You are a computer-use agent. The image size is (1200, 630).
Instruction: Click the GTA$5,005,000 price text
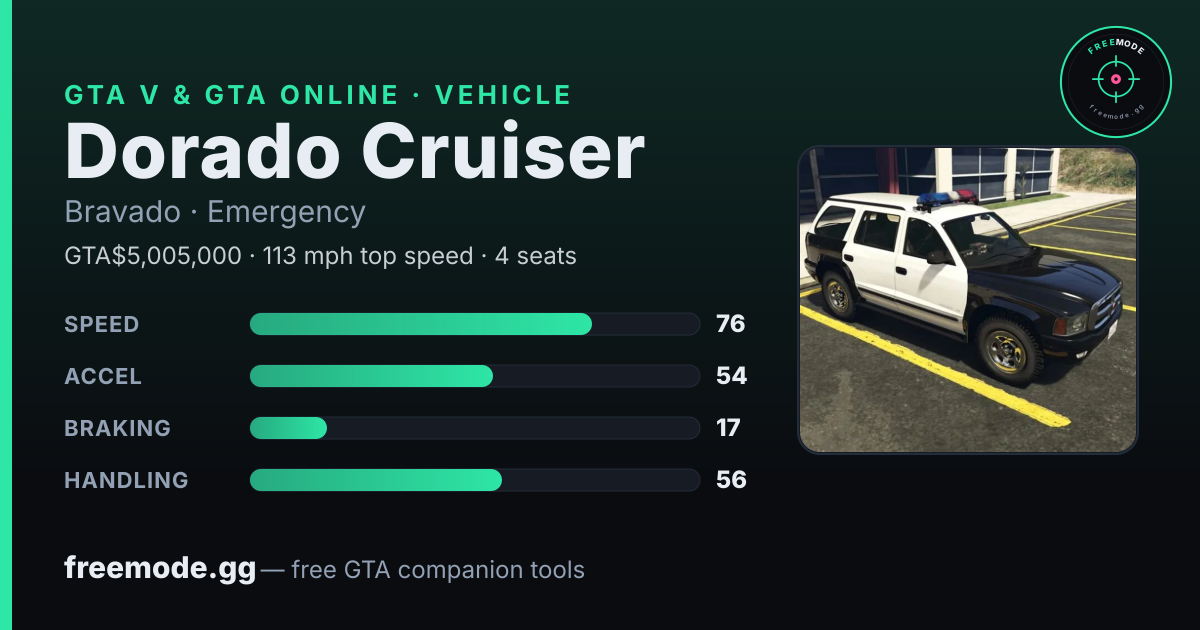click(x=153, y=256)
